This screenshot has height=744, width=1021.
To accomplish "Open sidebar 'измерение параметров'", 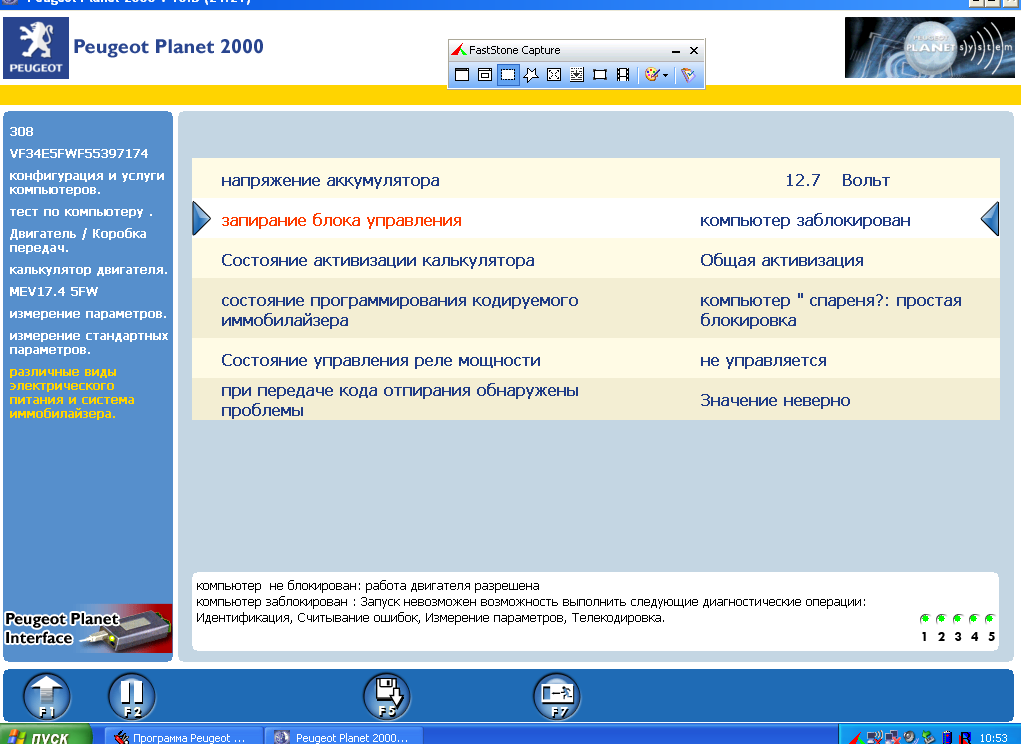I will pos(88,314).
